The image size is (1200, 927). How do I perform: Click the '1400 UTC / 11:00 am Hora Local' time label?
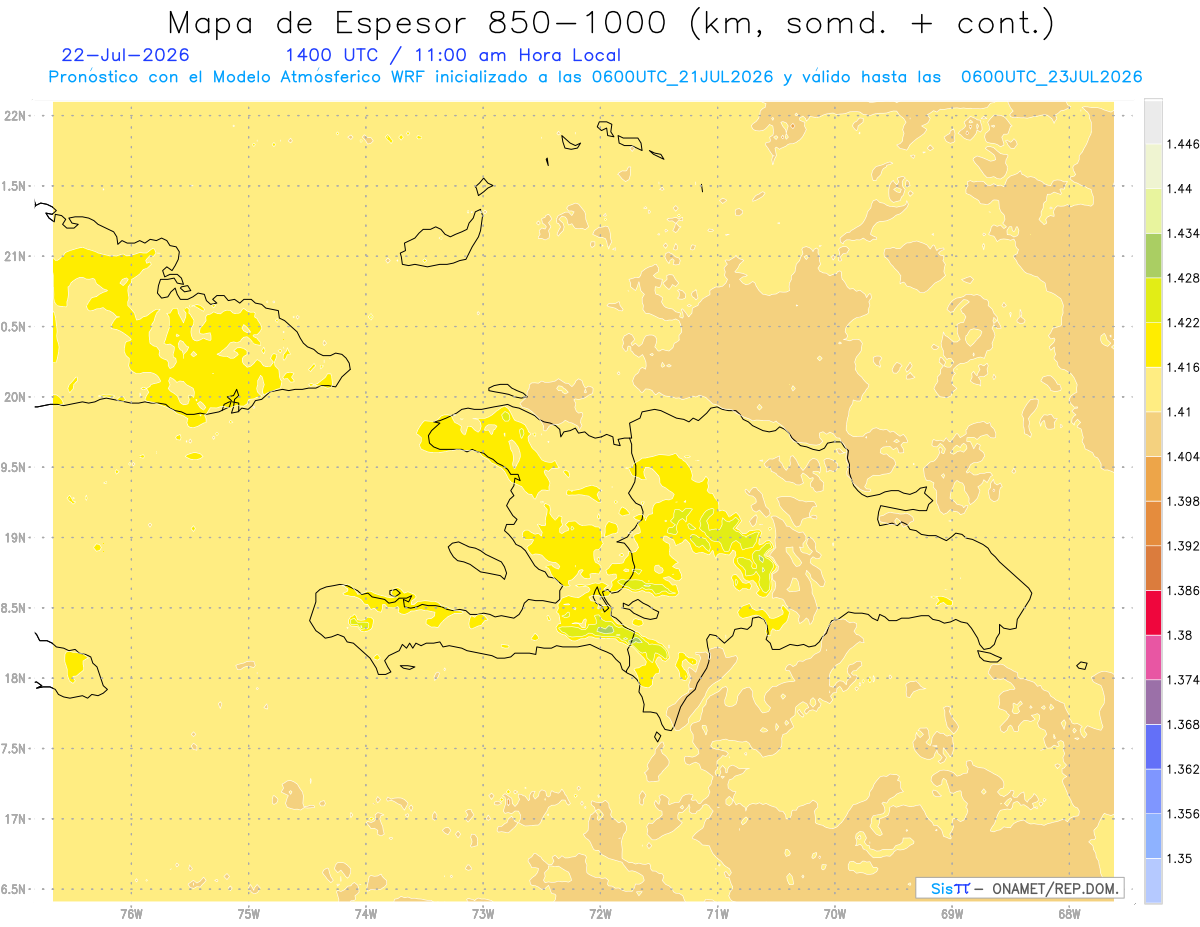(x=453, y=56)
